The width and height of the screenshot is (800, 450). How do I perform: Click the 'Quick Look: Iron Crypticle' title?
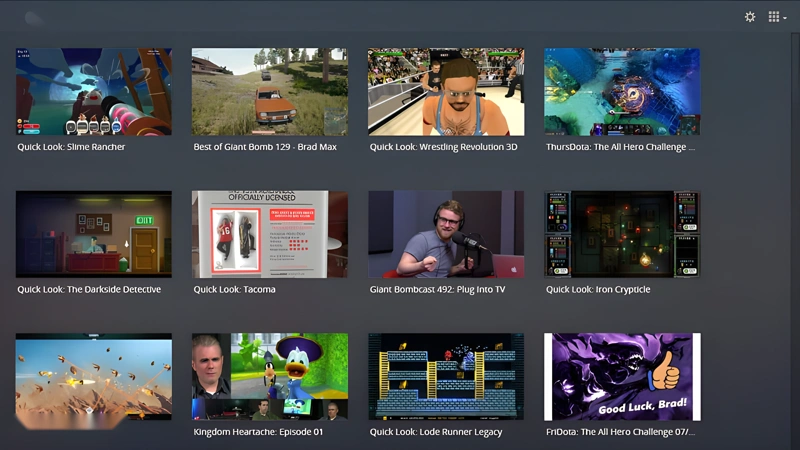598,289
